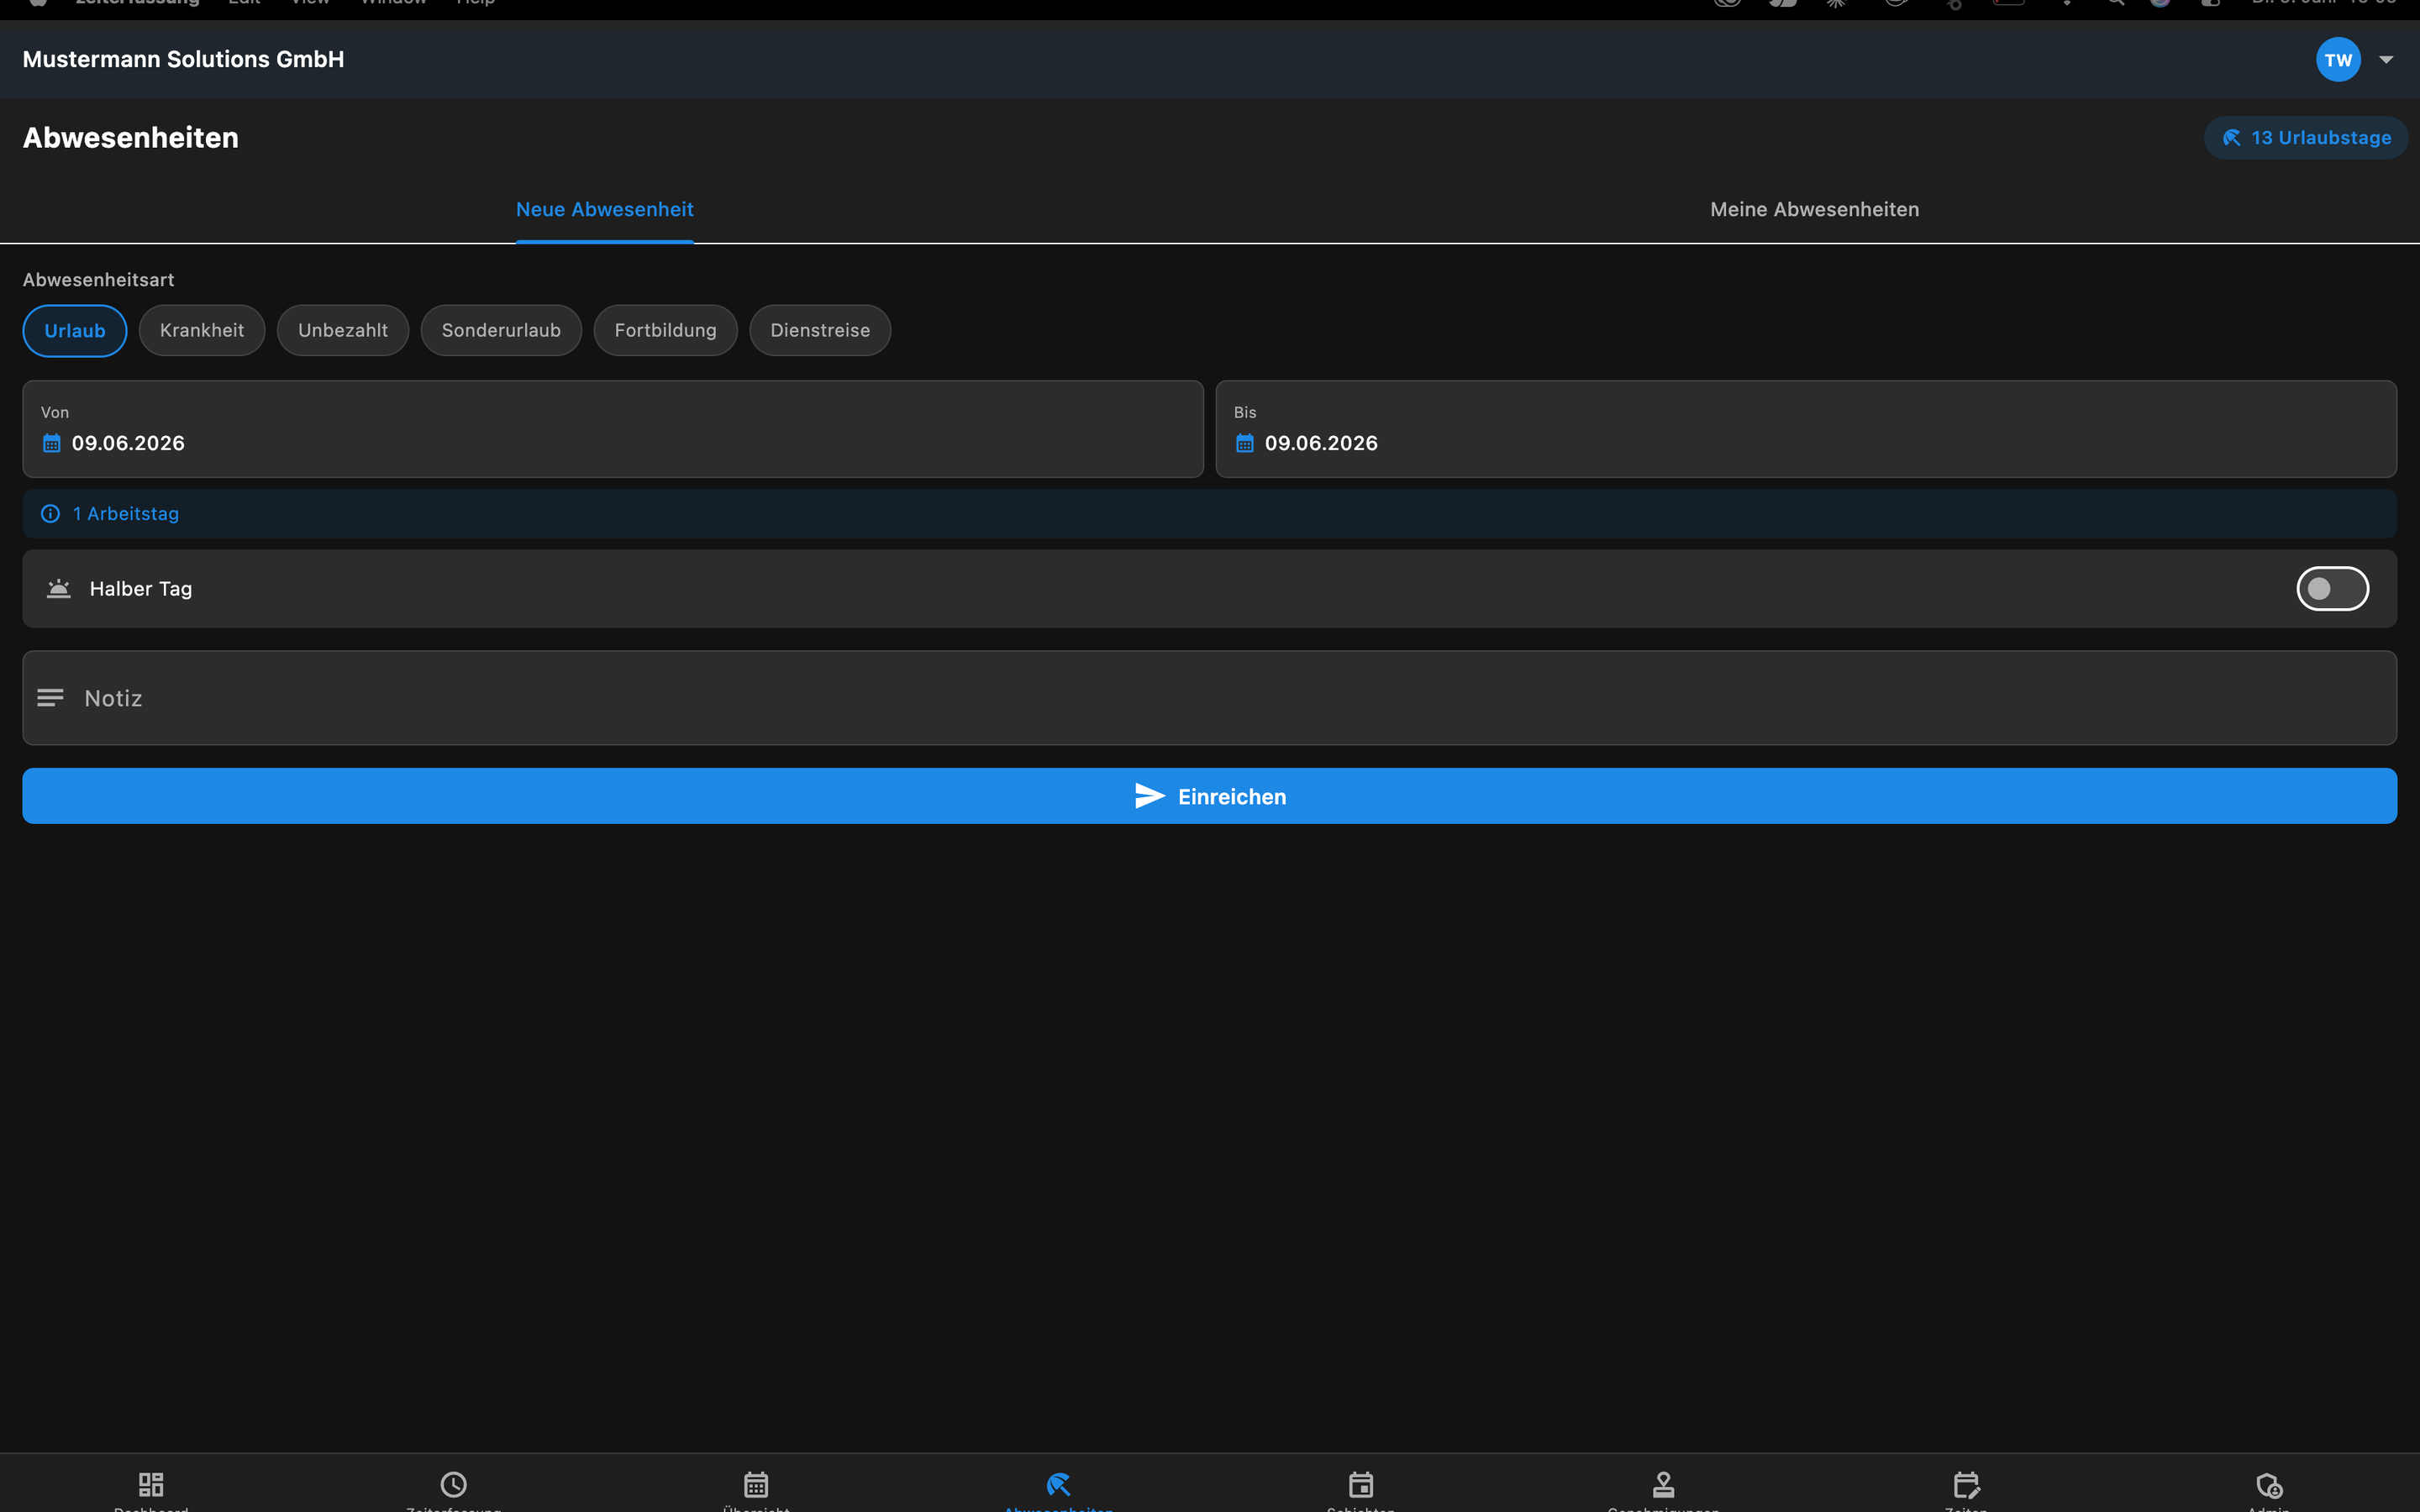Open the Bis date field

[x=1806, y=429]
